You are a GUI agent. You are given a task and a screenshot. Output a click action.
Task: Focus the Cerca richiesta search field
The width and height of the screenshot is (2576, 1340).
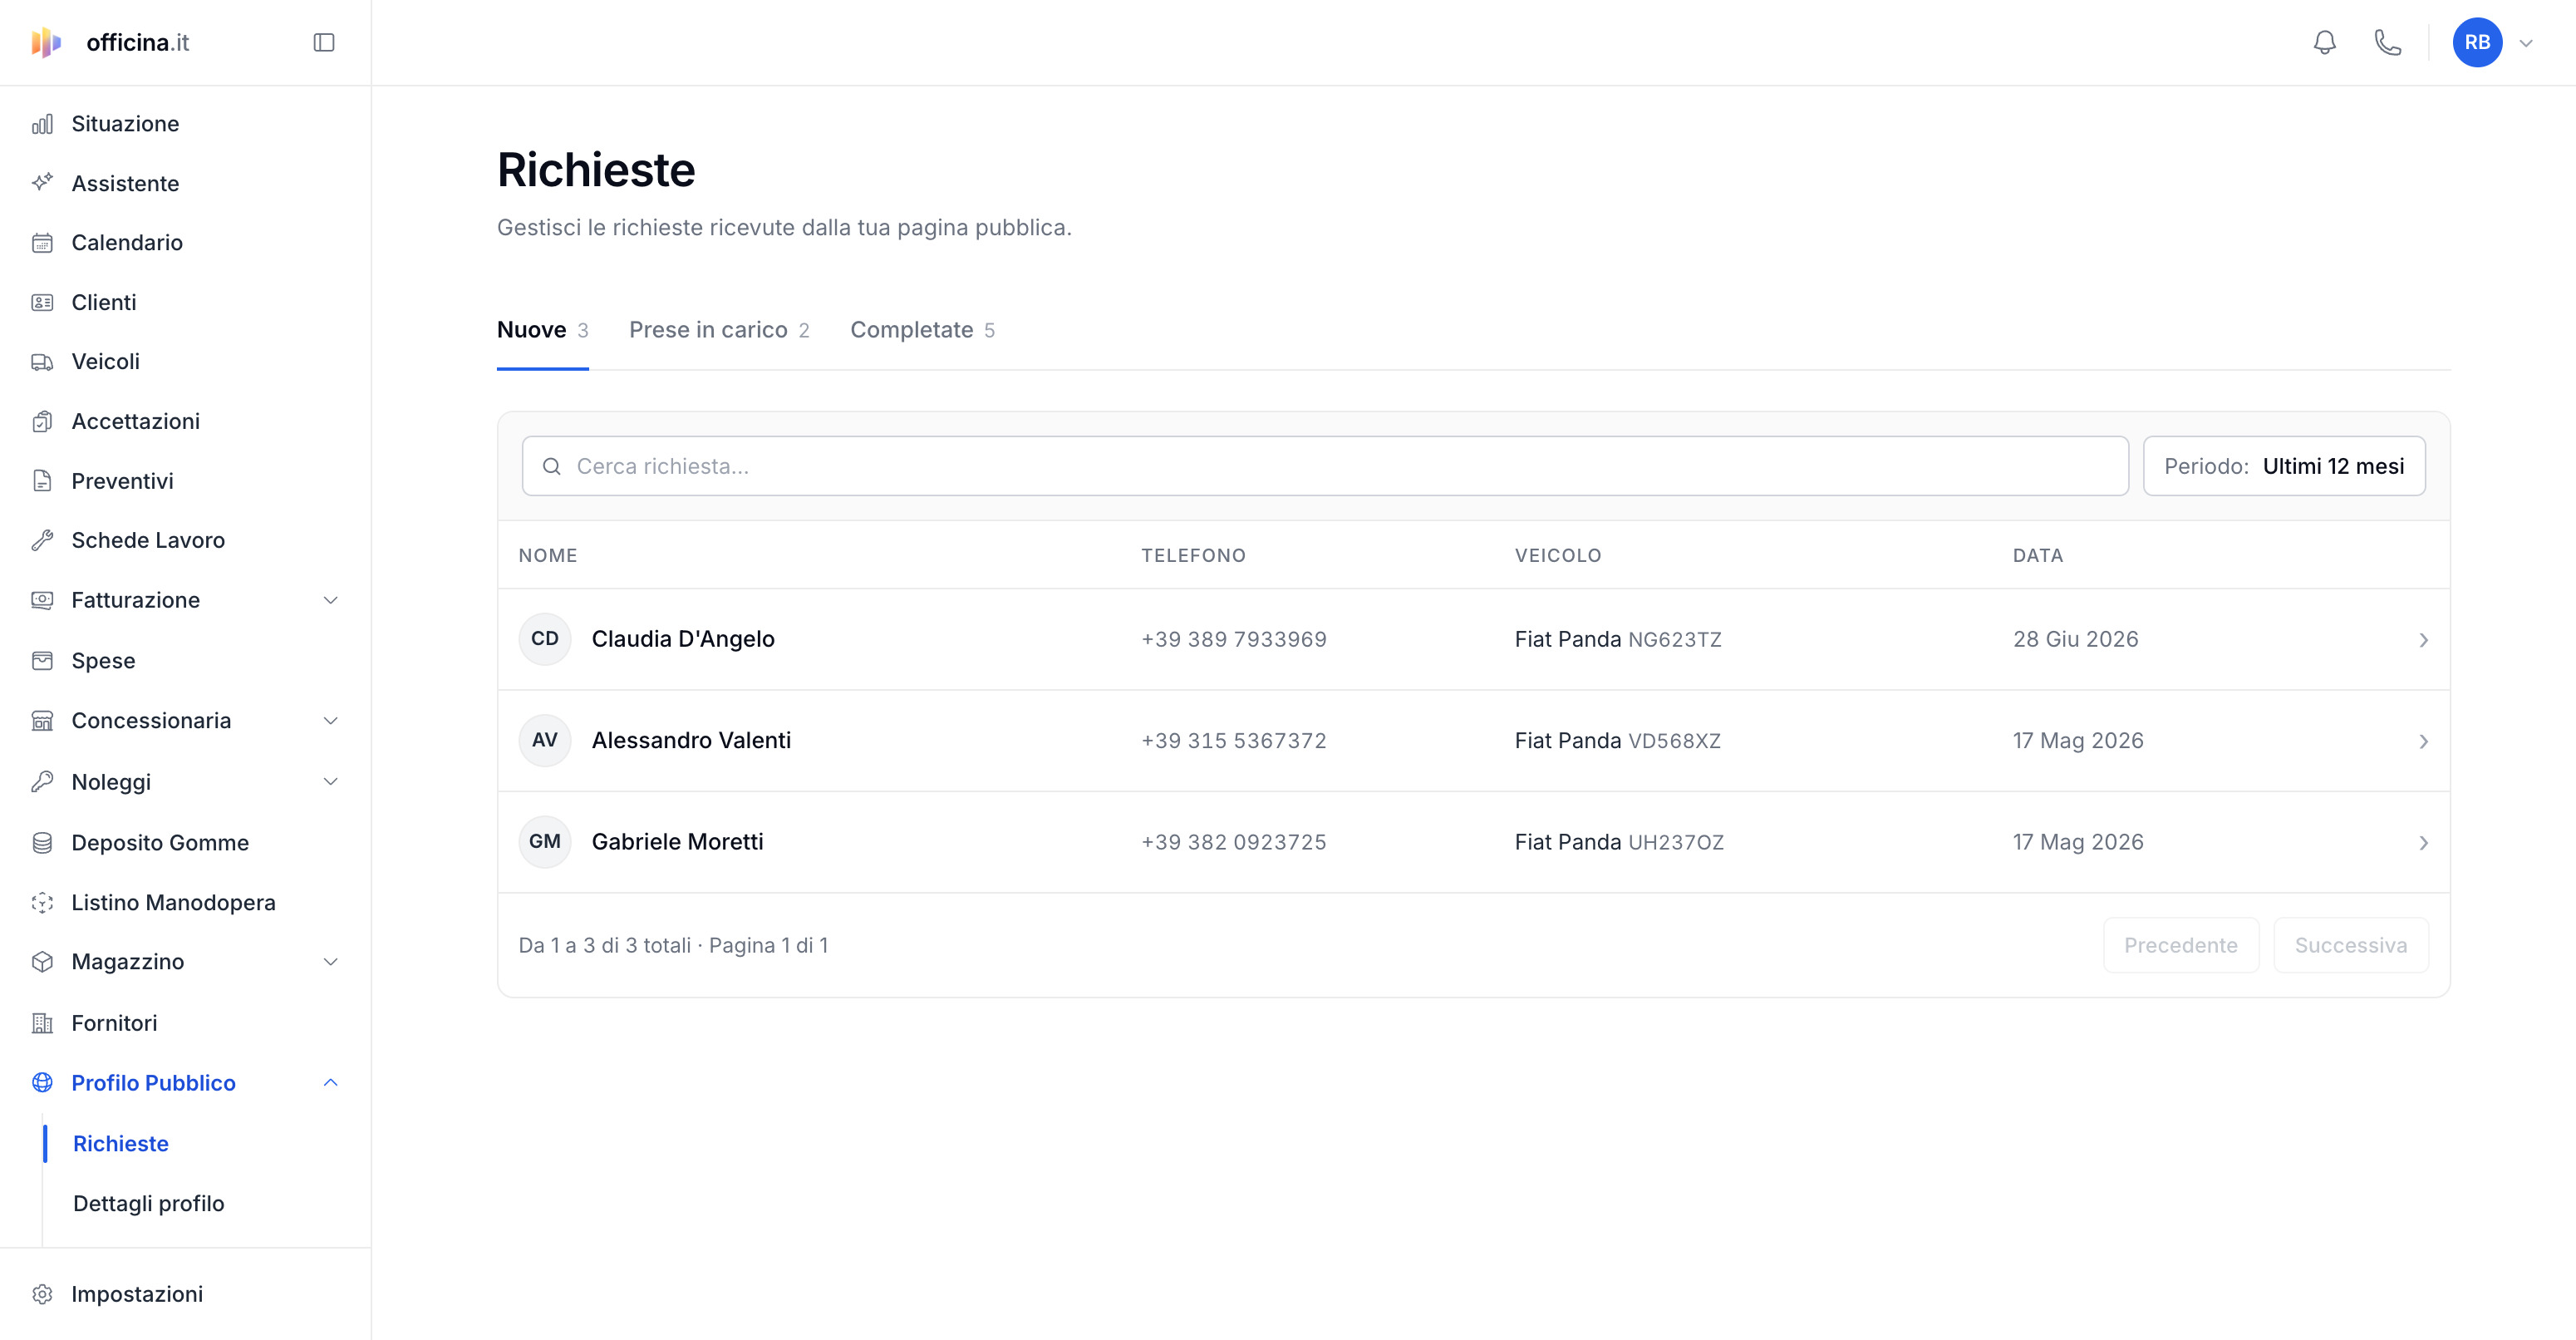tap(1325, 466)
